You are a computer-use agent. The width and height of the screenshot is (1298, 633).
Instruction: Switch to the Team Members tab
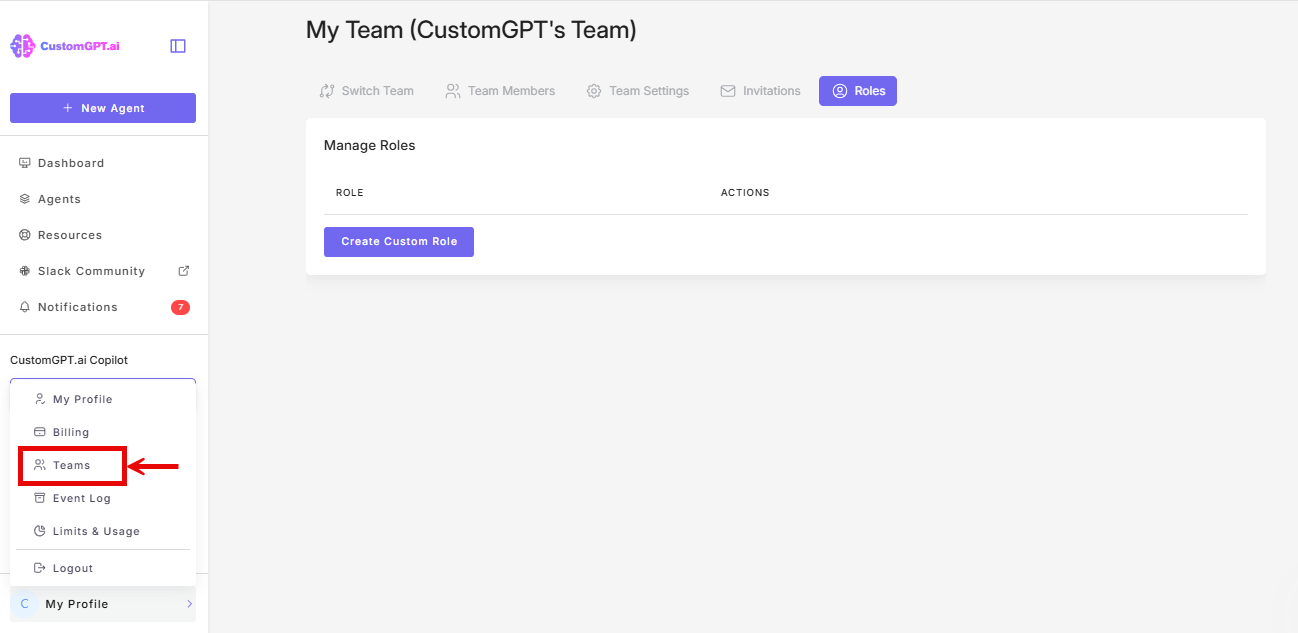pyautogui.click(x=500, y=90)
